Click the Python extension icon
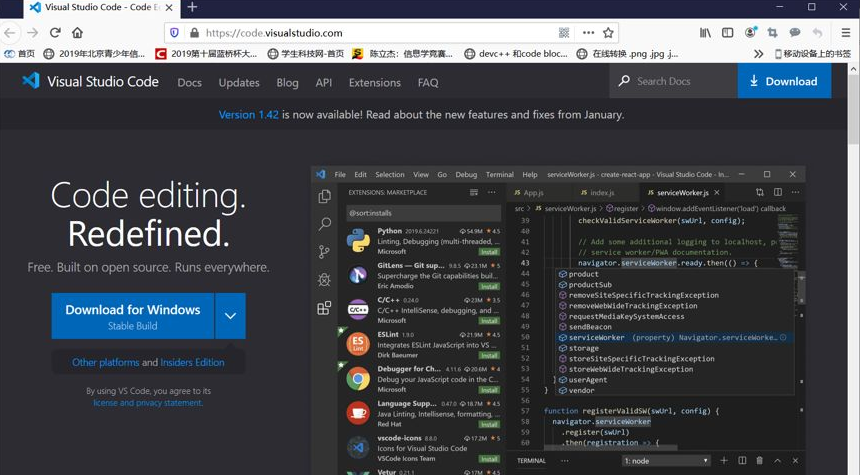Image resolution: width=860 pixels, height=475 pixels. [x=358, y=241]
